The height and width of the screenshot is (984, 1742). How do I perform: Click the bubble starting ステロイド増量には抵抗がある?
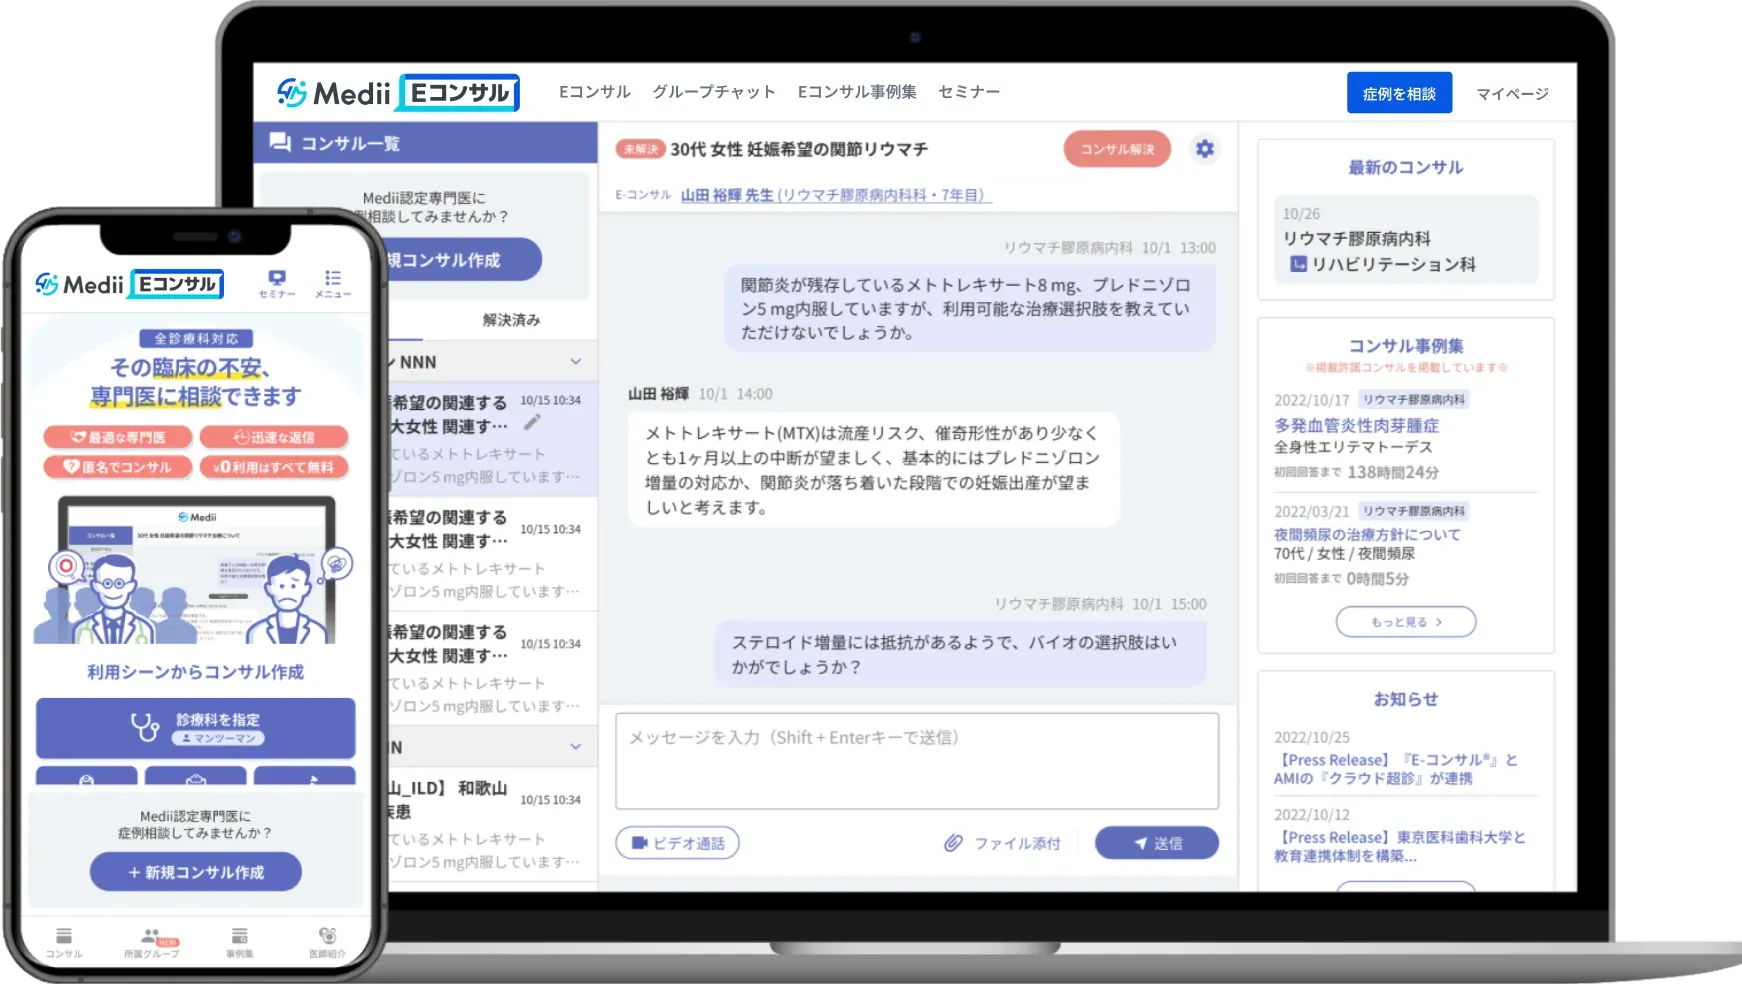pyautogui.click(x=960, y=655)
